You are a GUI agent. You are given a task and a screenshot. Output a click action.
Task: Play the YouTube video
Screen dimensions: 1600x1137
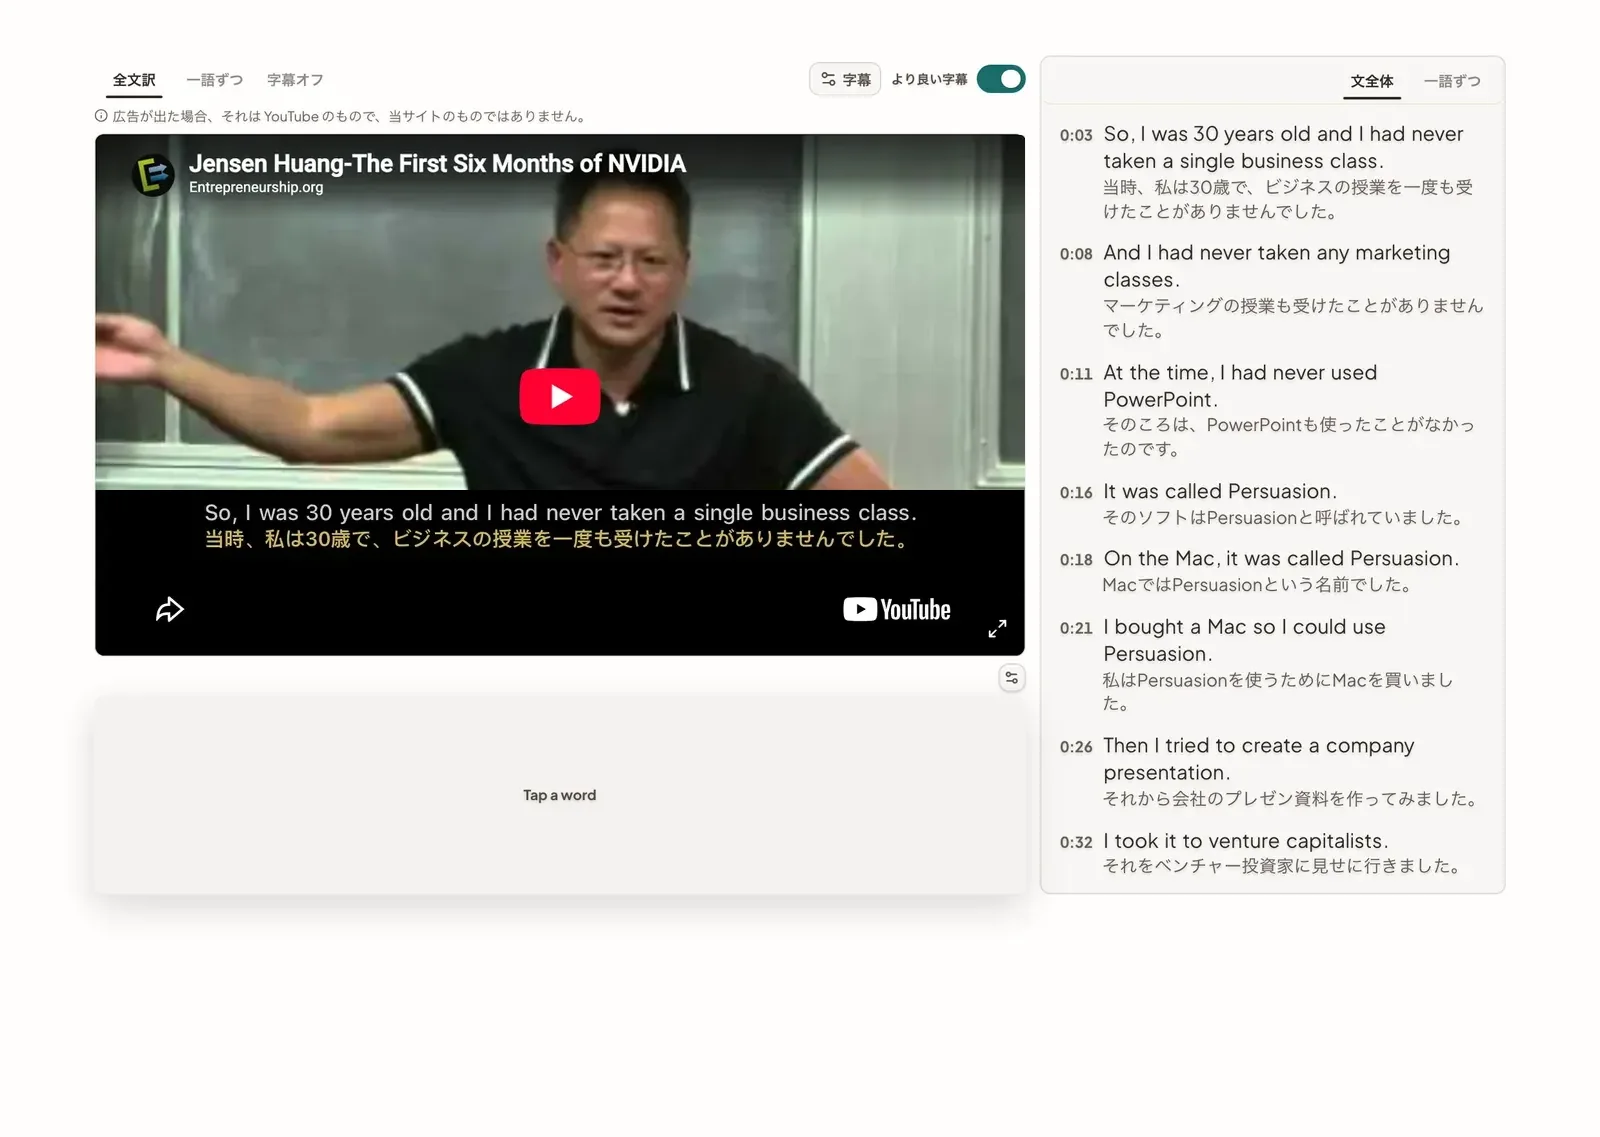coord(559,396)
